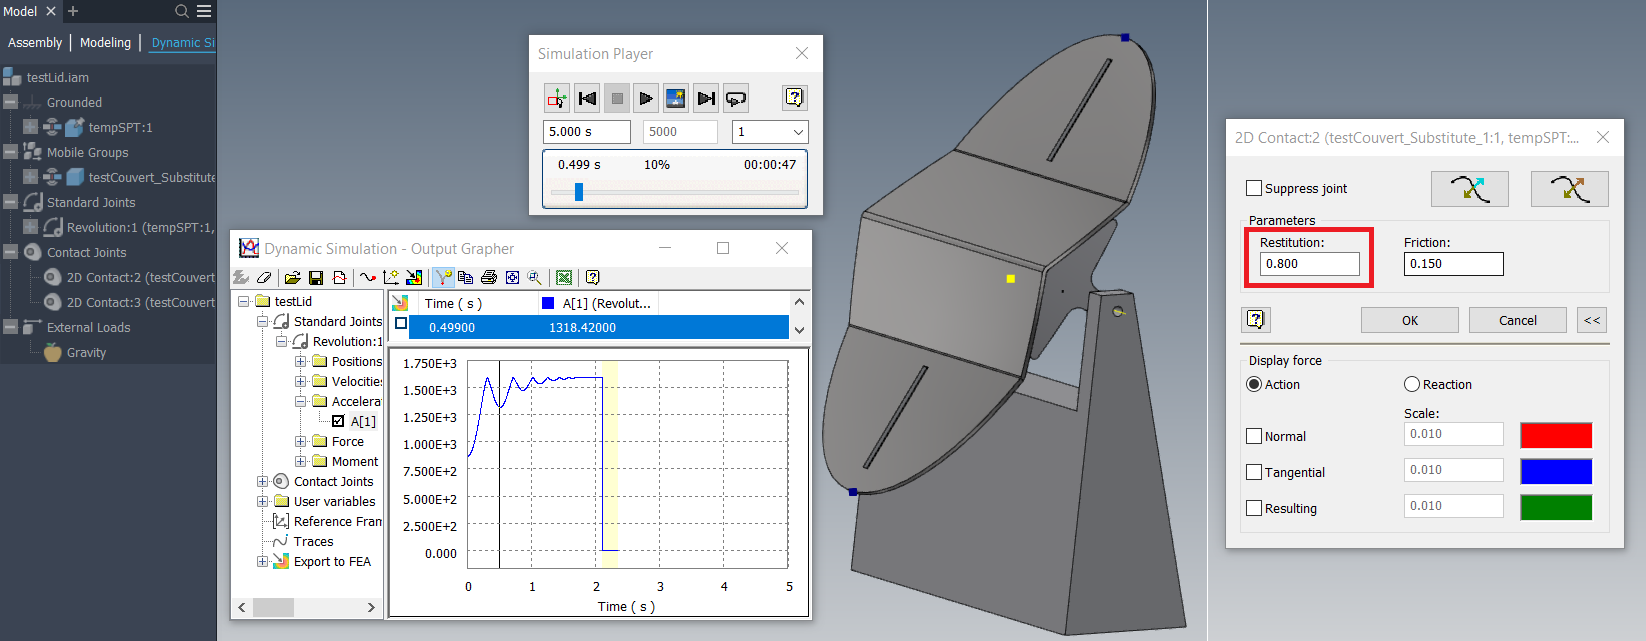
Task: Click zoom window magnifier icon in Grapher
Action: tap(535, 277)
